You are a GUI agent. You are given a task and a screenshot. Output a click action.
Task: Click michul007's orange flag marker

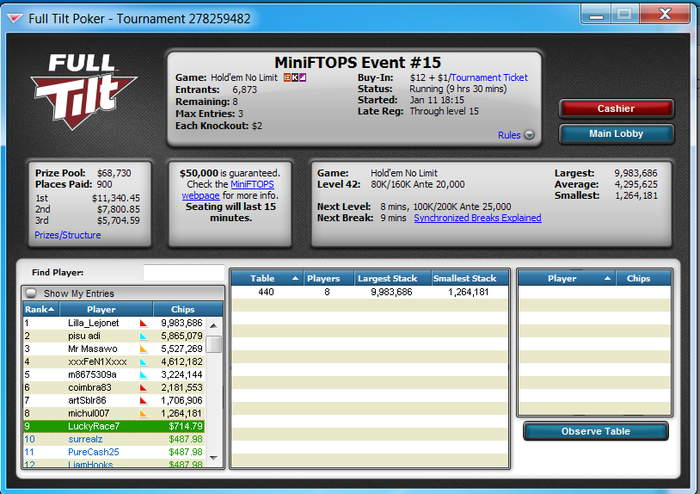point(143,414)
